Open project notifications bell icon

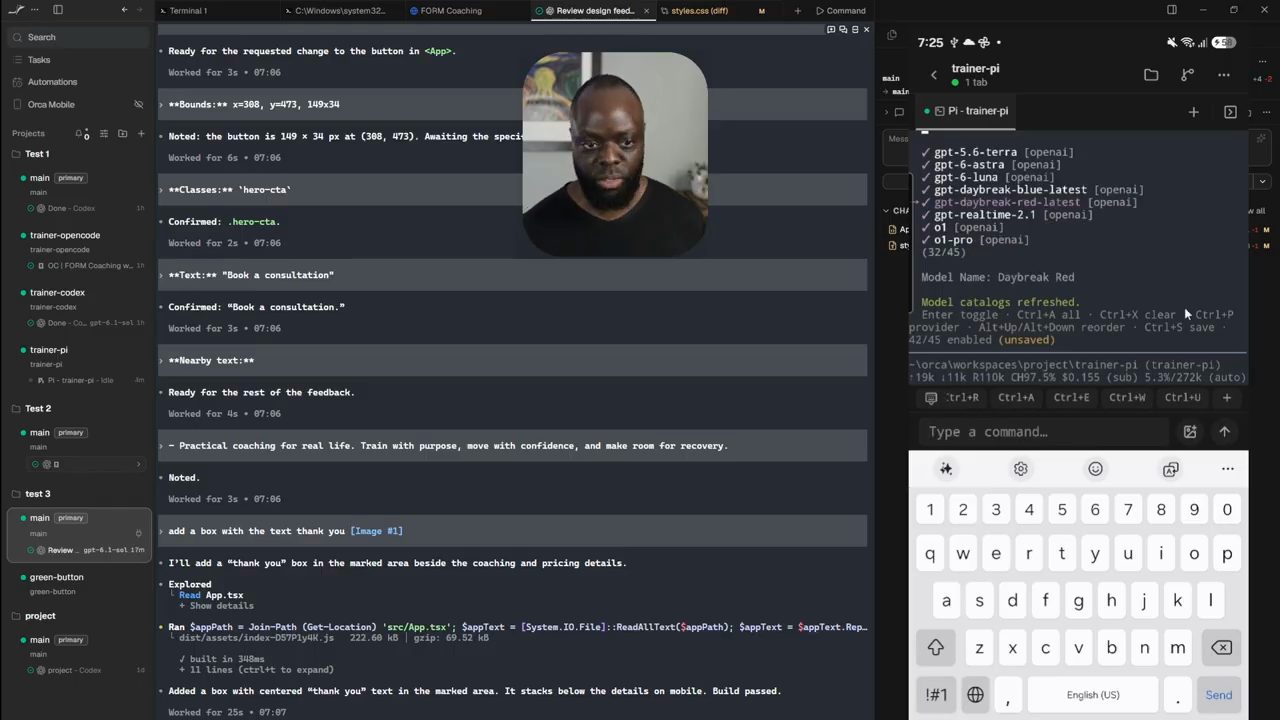click(79, 133)
